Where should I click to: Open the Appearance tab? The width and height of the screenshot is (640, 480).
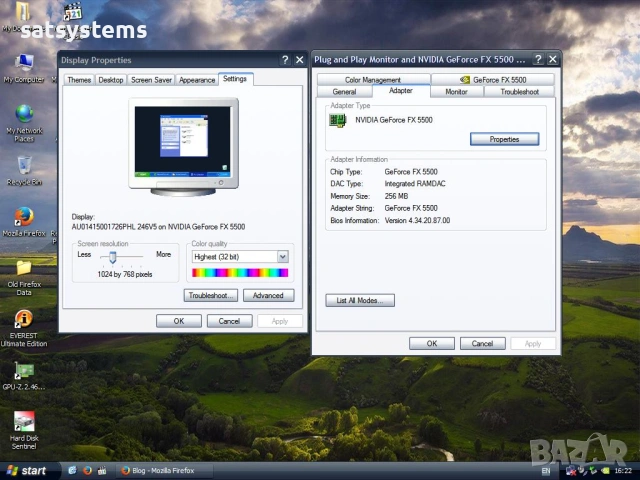pyautogui.click(x=197, y=80)
